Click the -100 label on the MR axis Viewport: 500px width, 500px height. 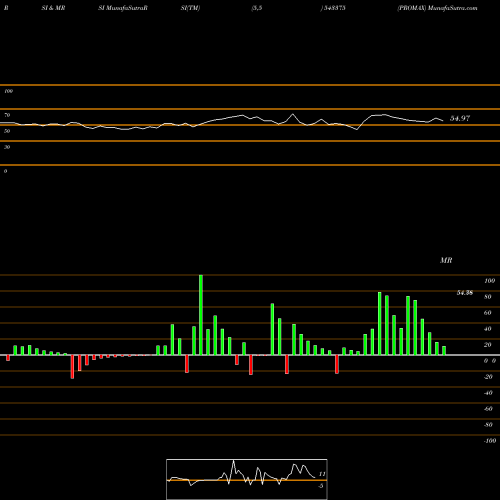[490, 441]
